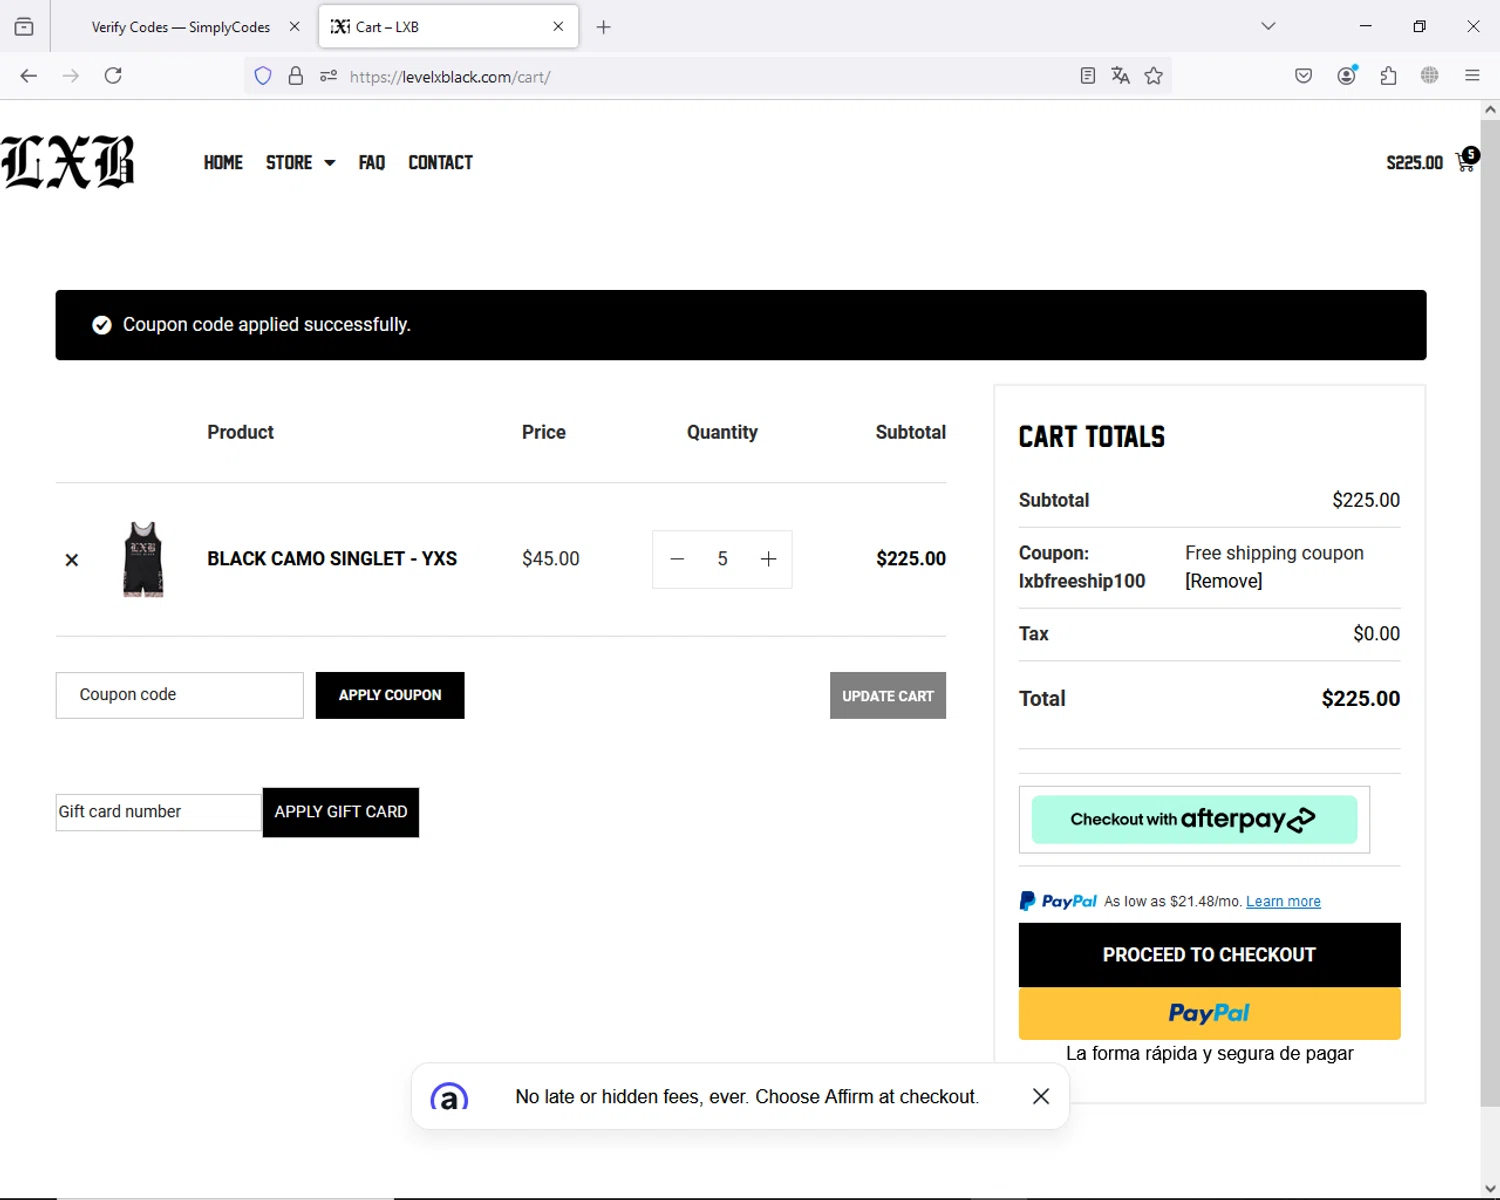Click the quantity field showing 5
This screenshot has width=1500, height=1200.
(722, 559)
